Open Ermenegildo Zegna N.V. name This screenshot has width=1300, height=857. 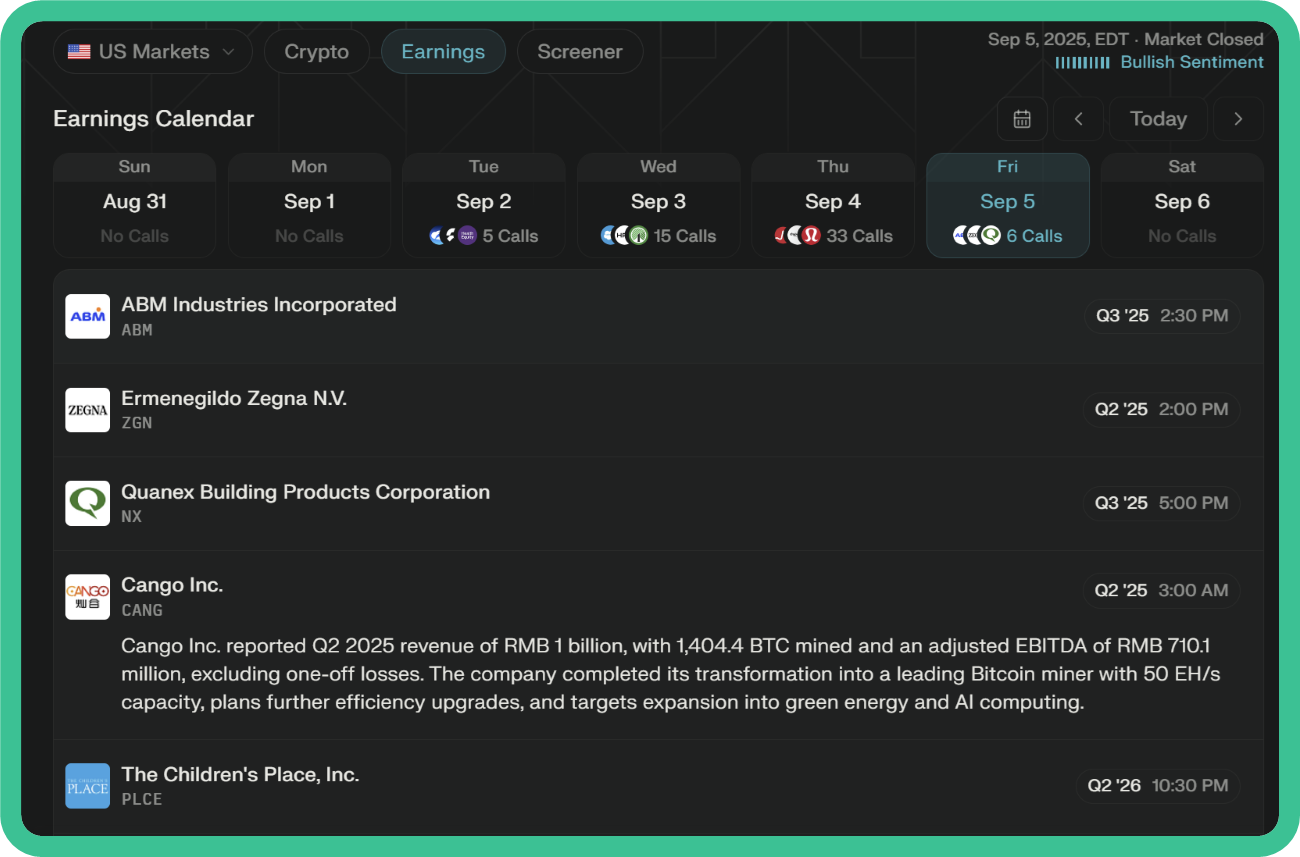[234, 398]
